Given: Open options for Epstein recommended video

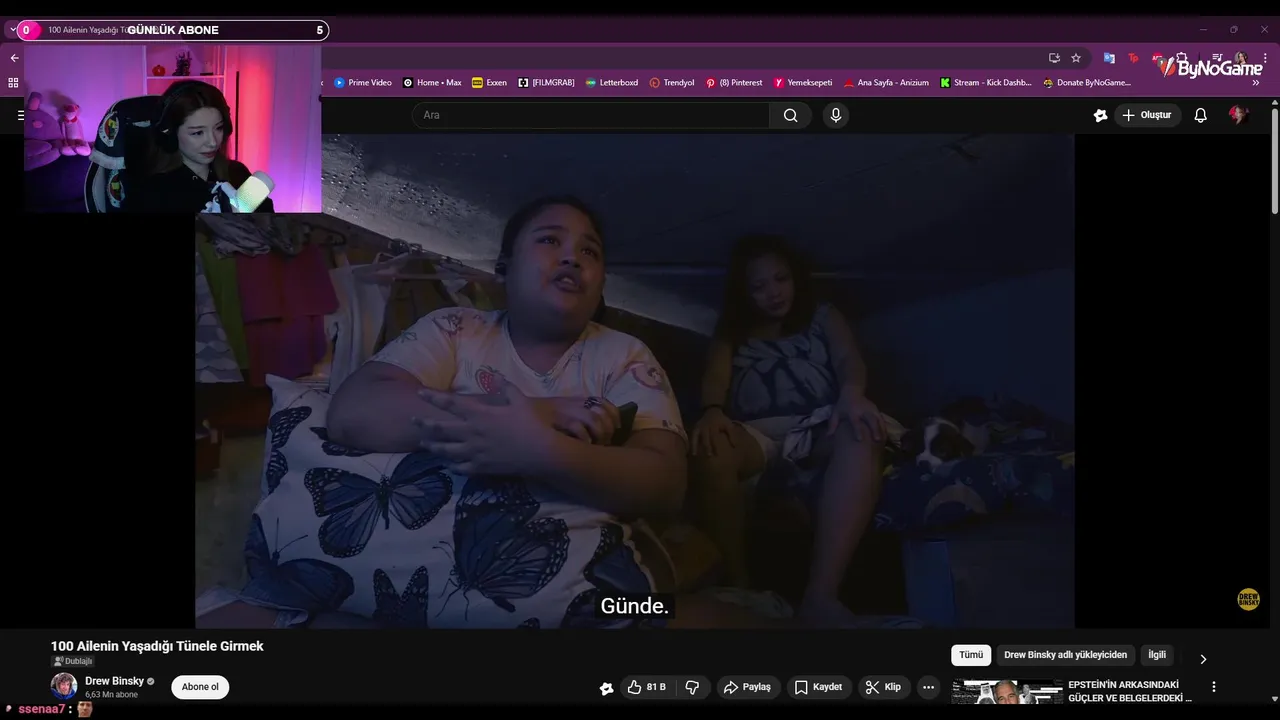Looking at the screenshot, I should pyautogui.click(x=1214, y=687).
